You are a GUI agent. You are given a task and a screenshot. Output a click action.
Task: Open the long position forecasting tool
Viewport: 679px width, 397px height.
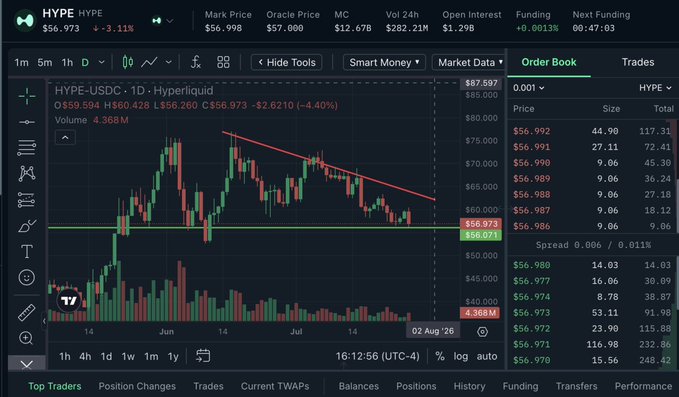pos(27,200)
